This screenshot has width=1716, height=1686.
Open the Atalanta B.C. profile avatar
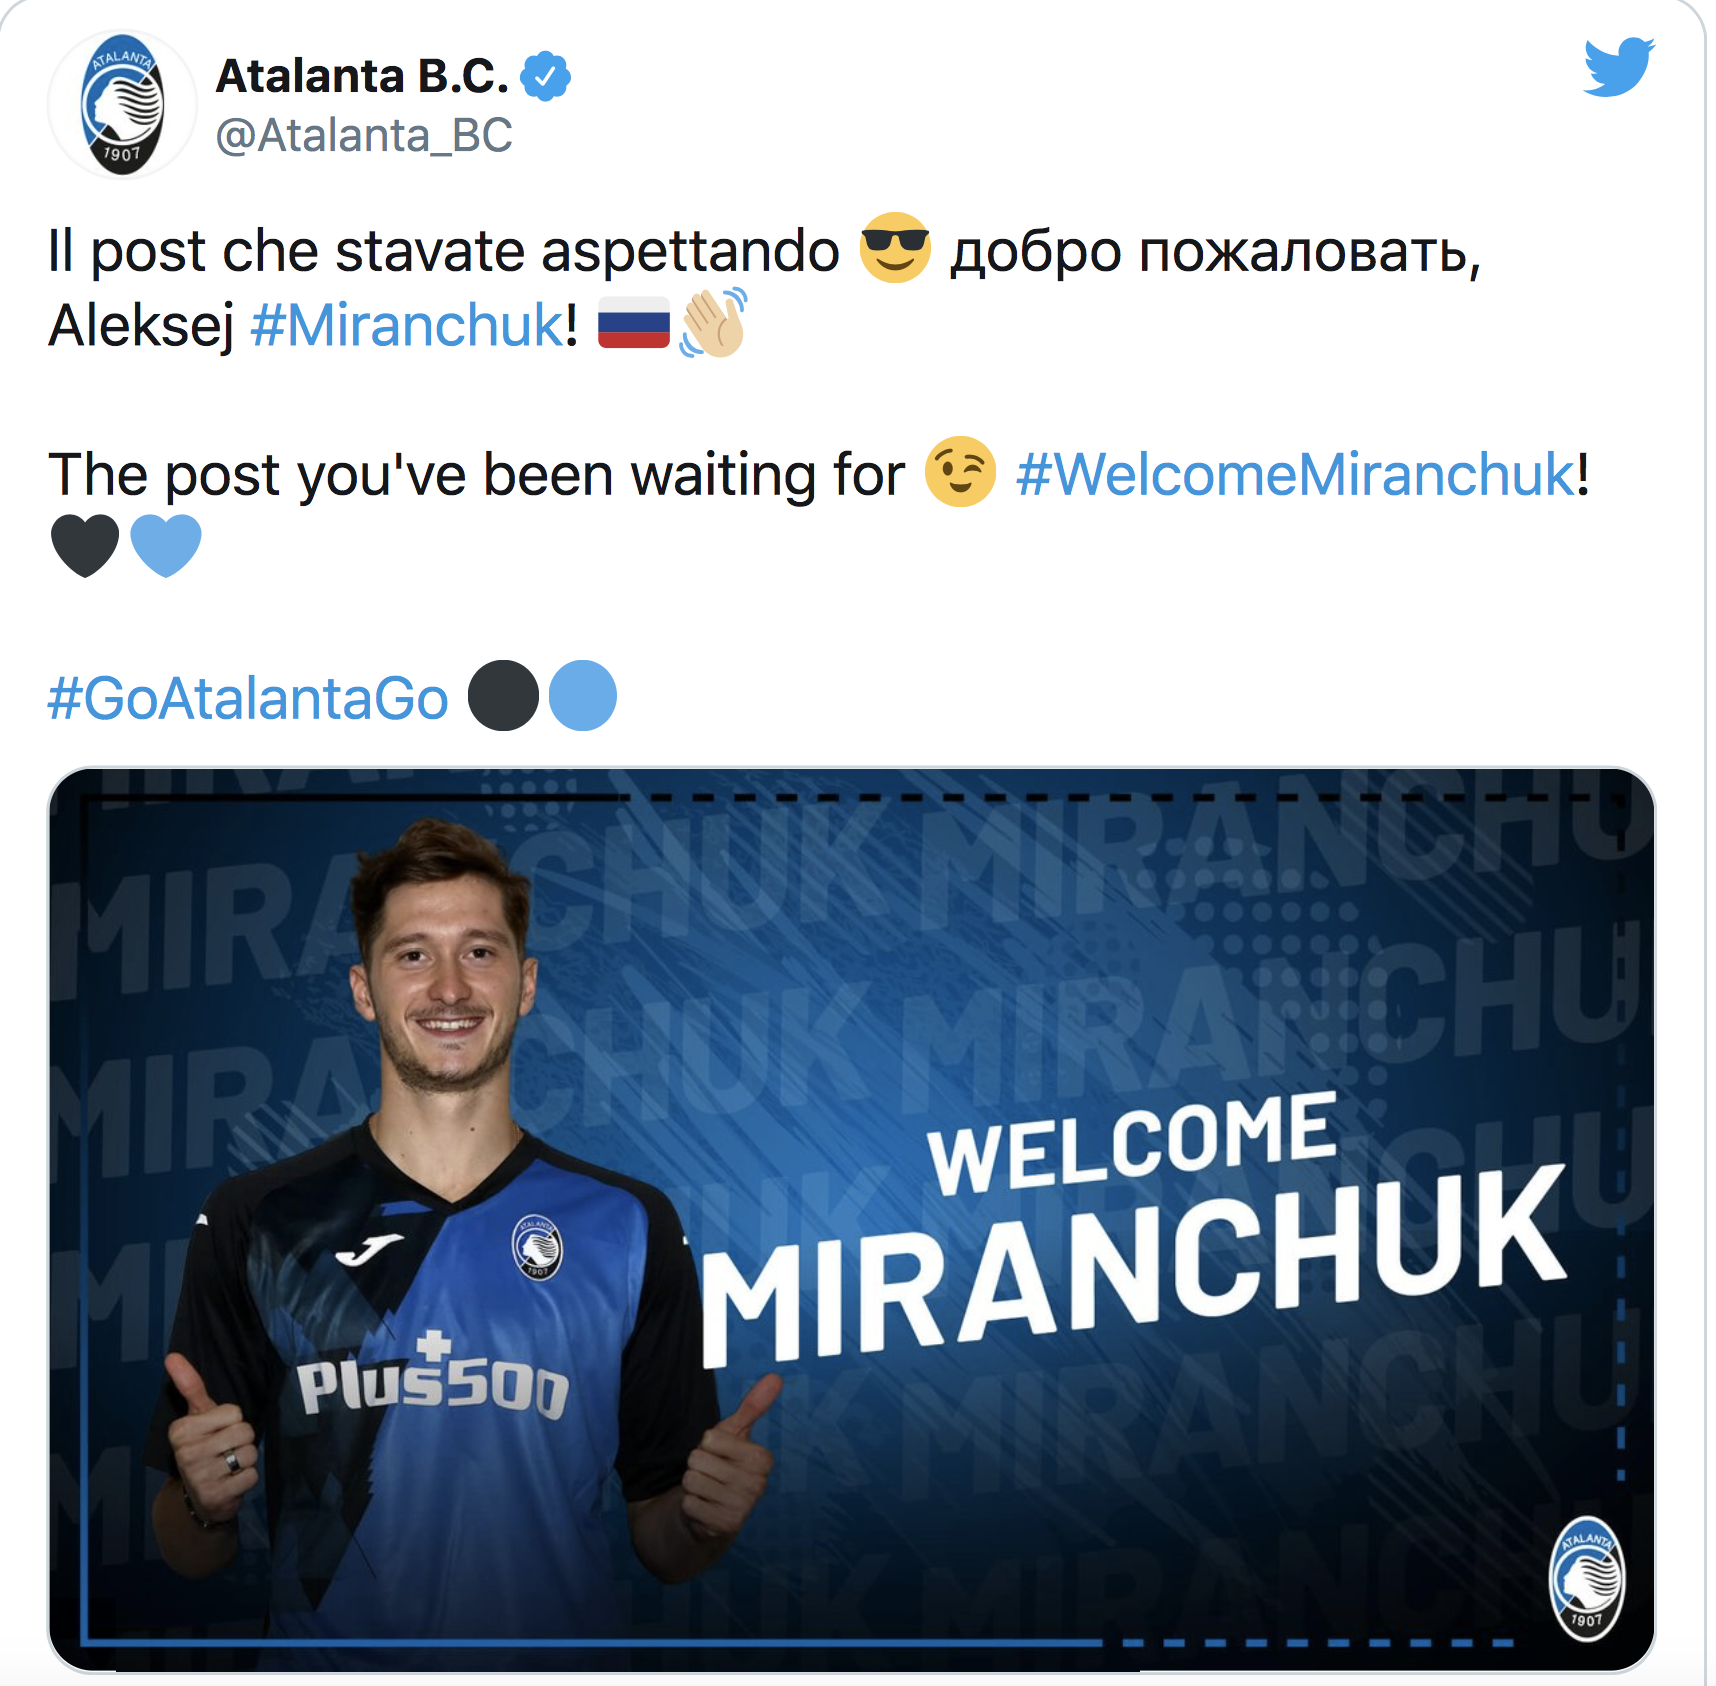click(122, 104)
